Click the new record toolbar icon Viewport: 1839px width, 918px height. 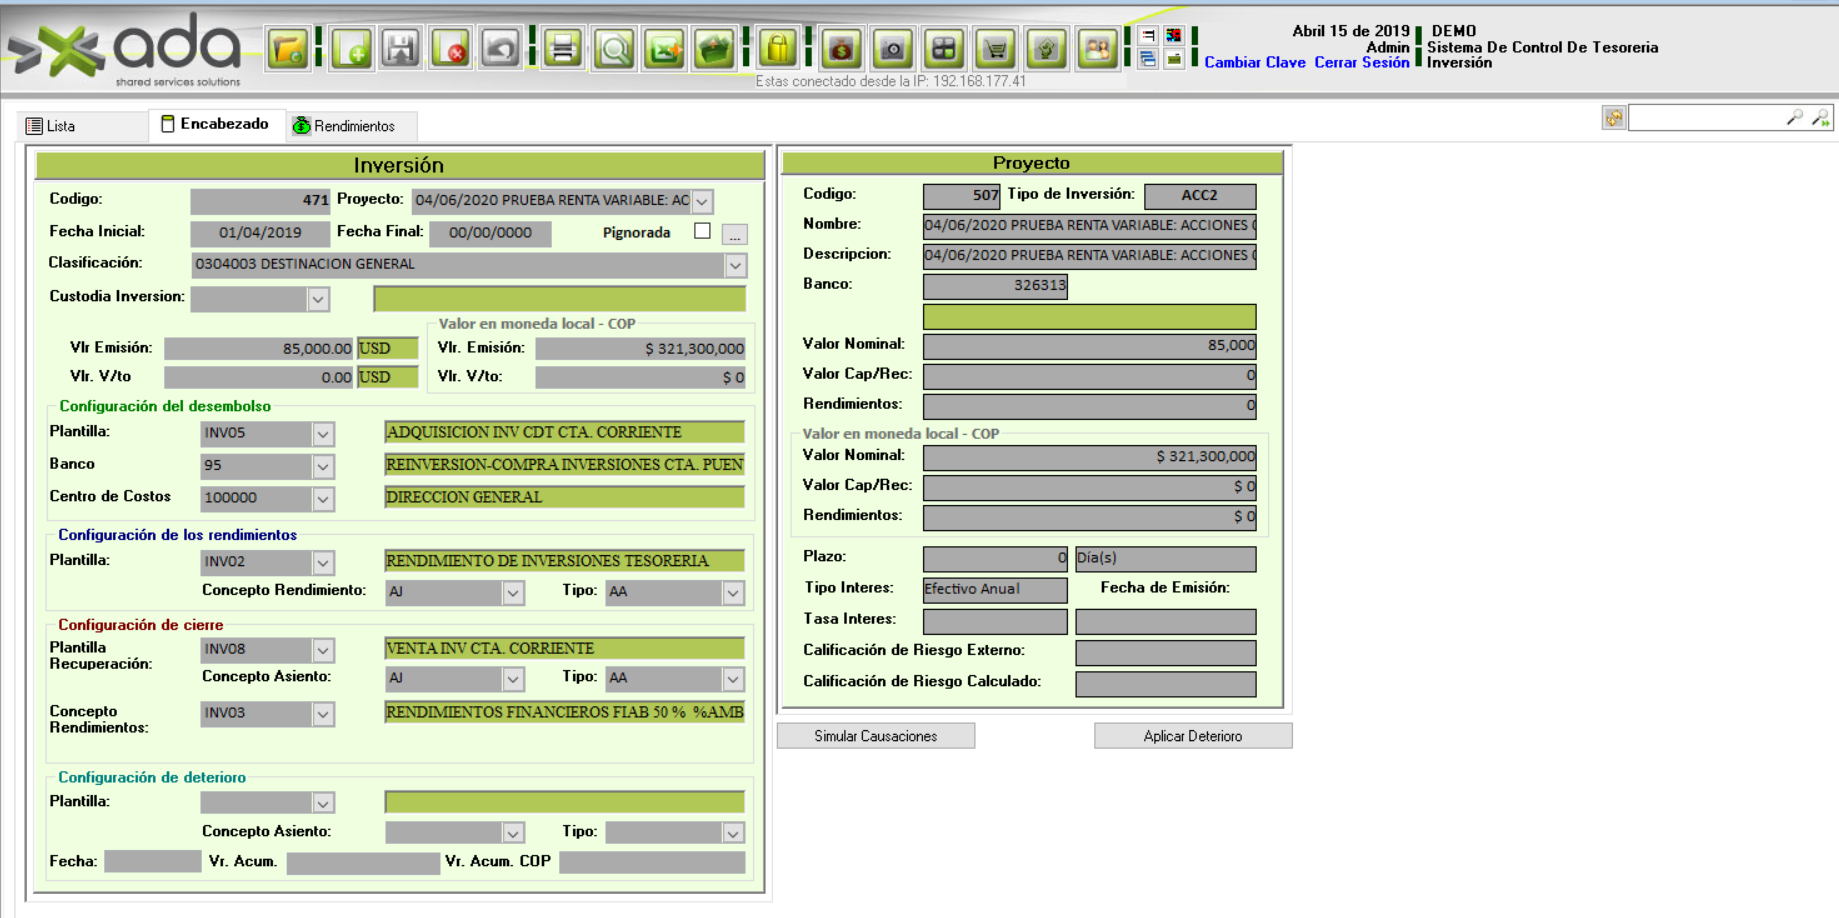coord(352,49)
